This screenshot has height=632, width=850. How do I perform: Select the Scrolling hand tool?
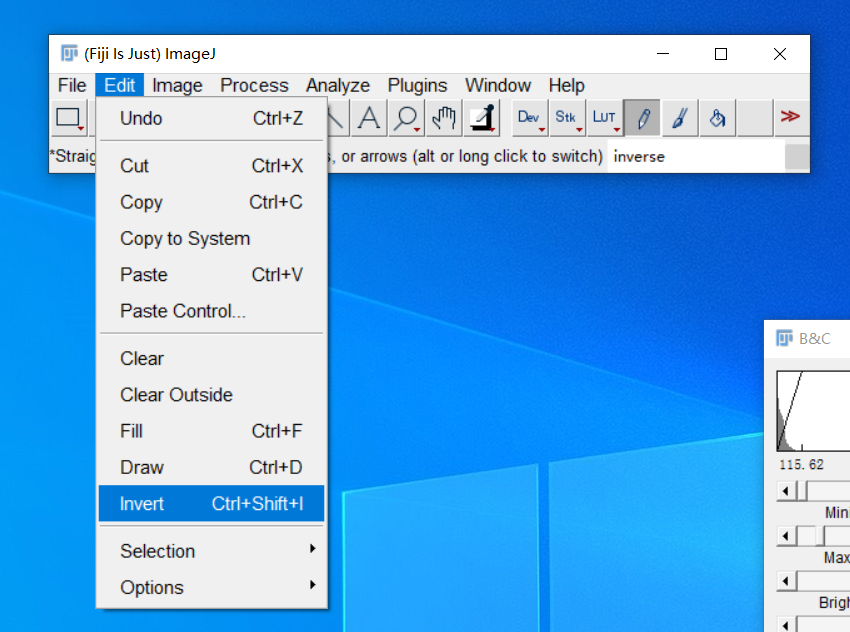click(x=444, y=118)
